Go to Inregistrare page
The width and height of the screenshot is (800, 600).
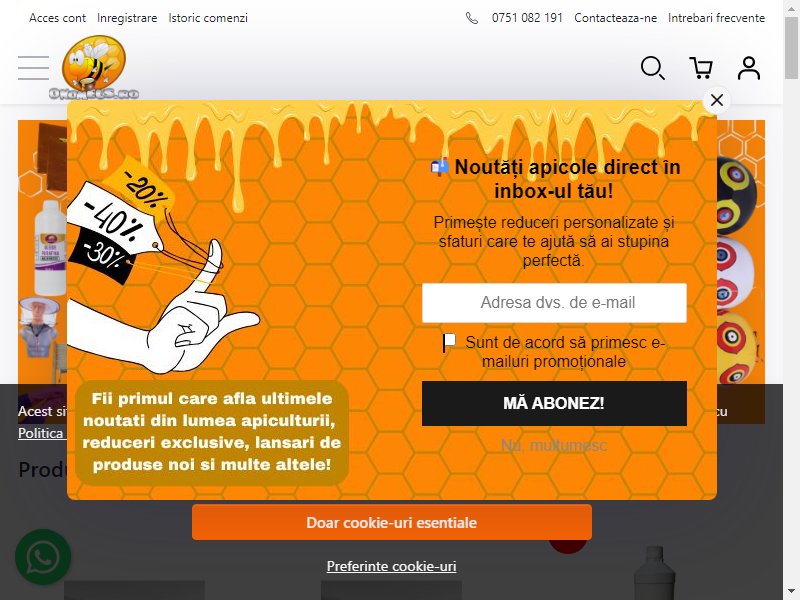127,18
